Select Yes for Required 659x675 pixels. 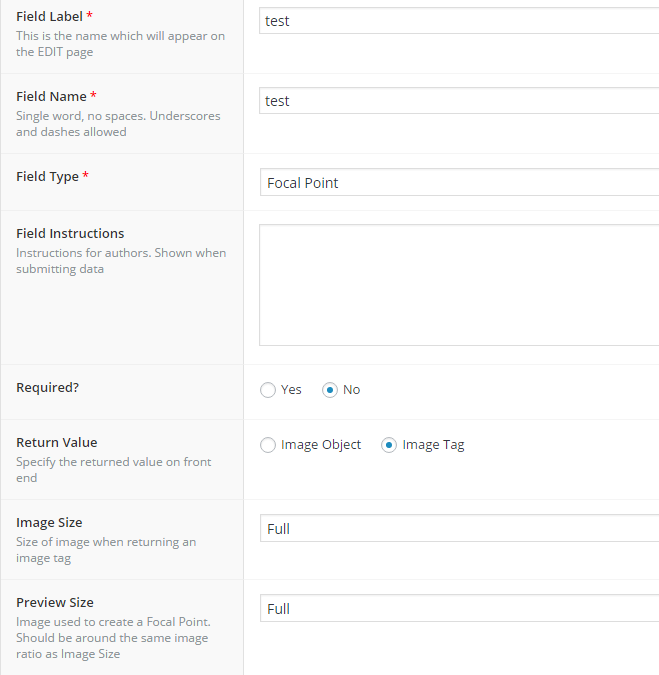pos(268,390)
